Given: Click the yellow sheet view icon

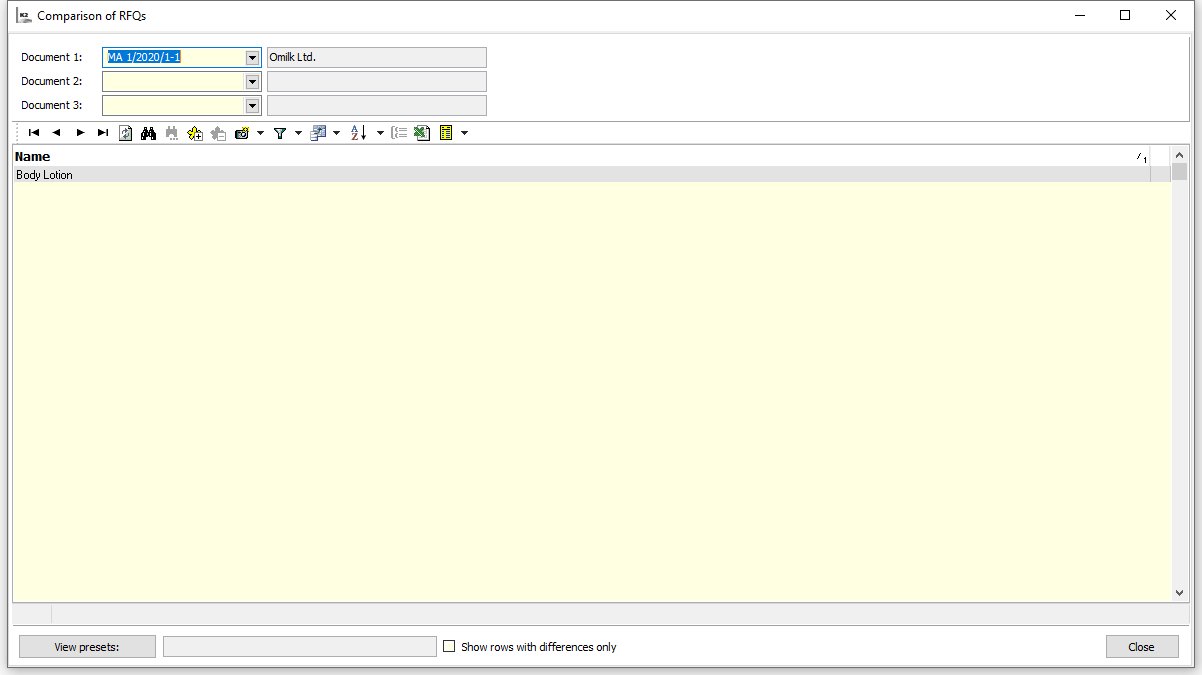Looking at the screenshot, I should point(446,133).
